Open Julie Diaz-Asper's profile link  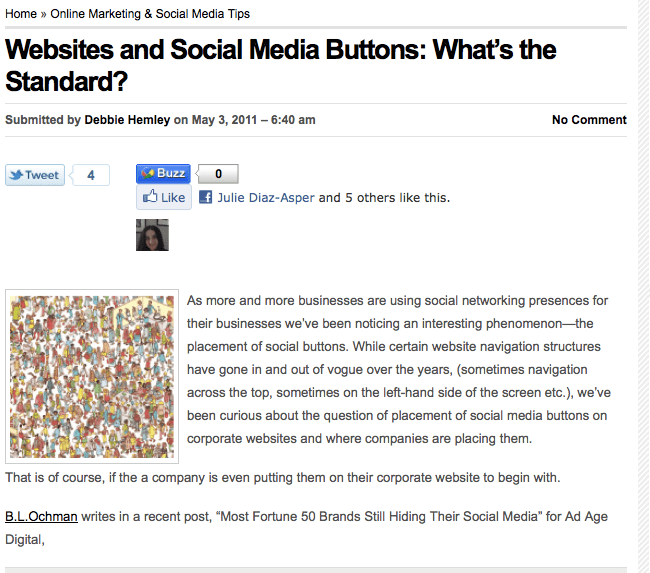(x=266, y=198)
